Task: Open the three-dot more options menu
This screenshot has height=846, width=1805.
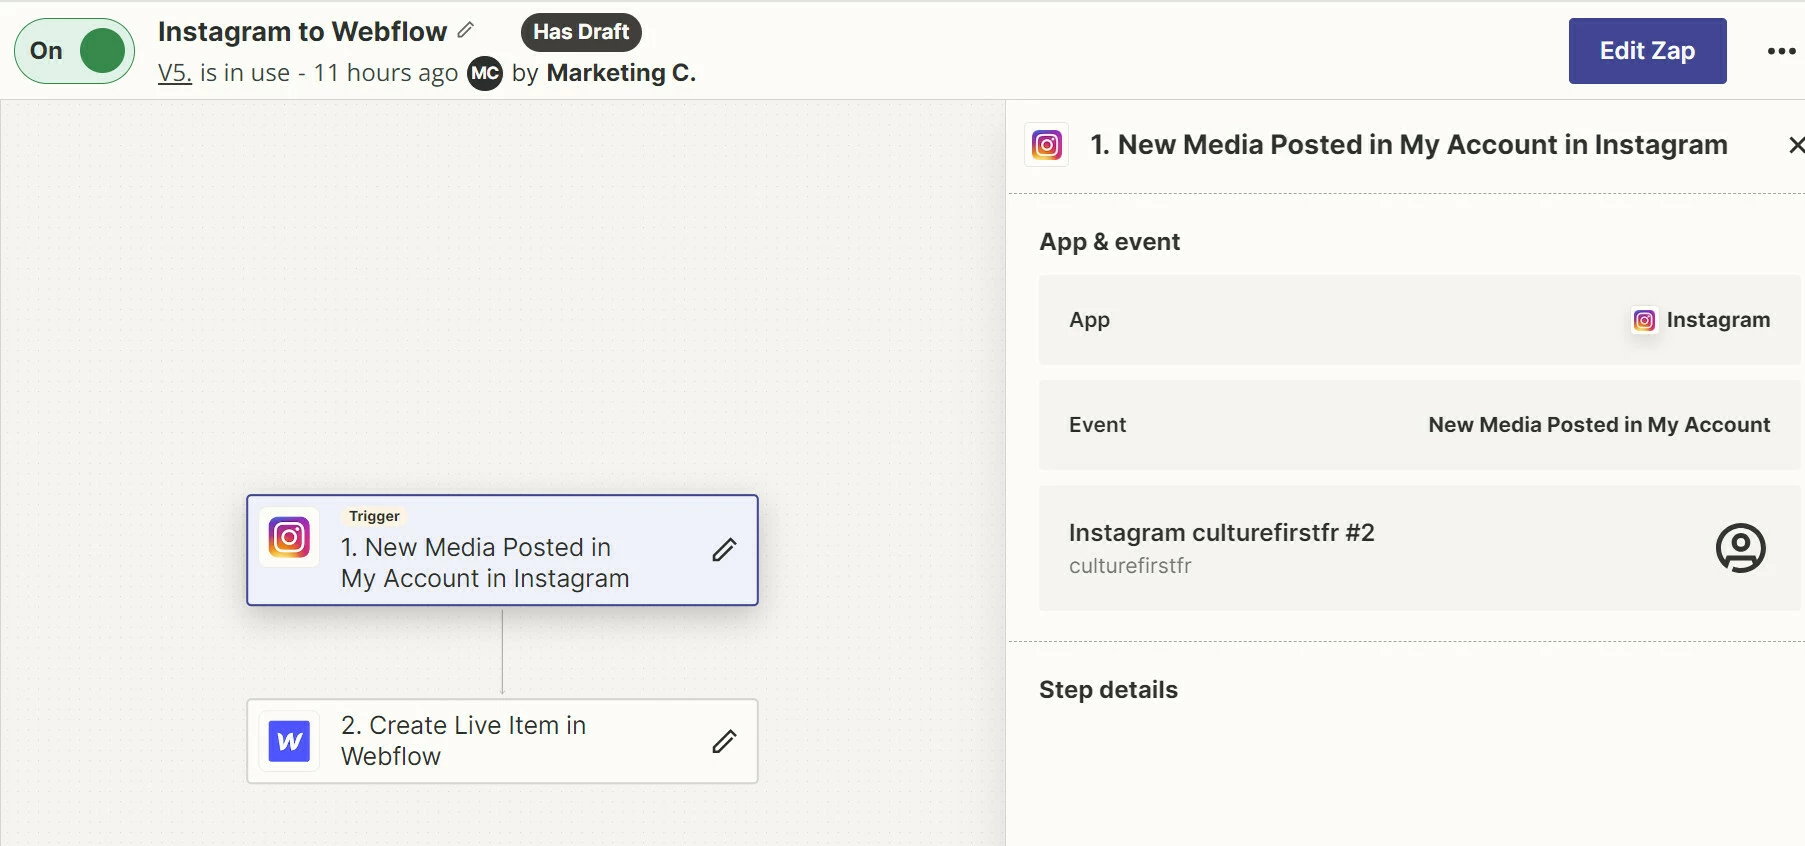Action: (1781, 51)
